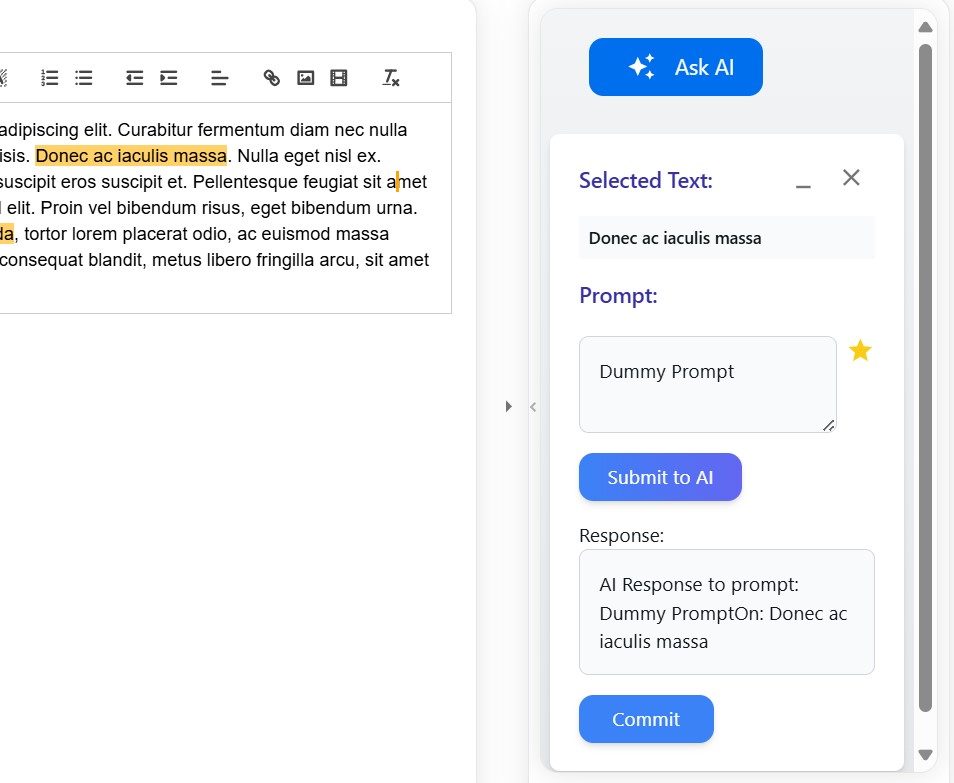
Task: Click the 'Selected Text:' heading
Action: (x=646, y=181)
